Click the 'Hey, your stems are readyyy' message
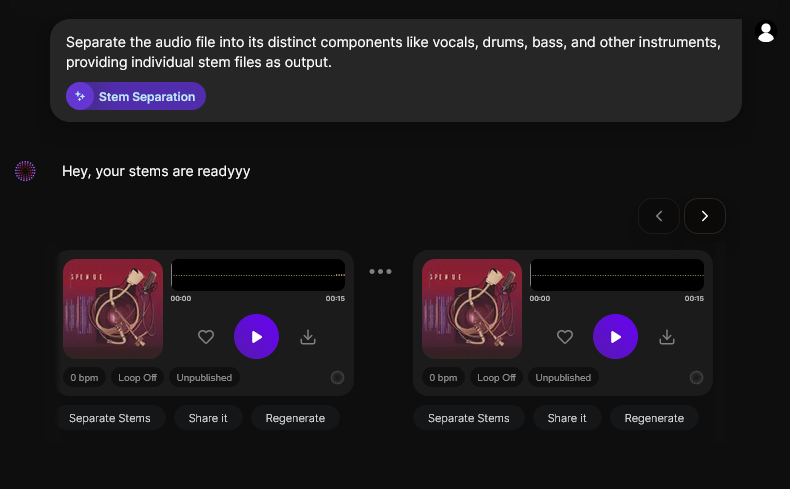 click(x=156, y=171)
